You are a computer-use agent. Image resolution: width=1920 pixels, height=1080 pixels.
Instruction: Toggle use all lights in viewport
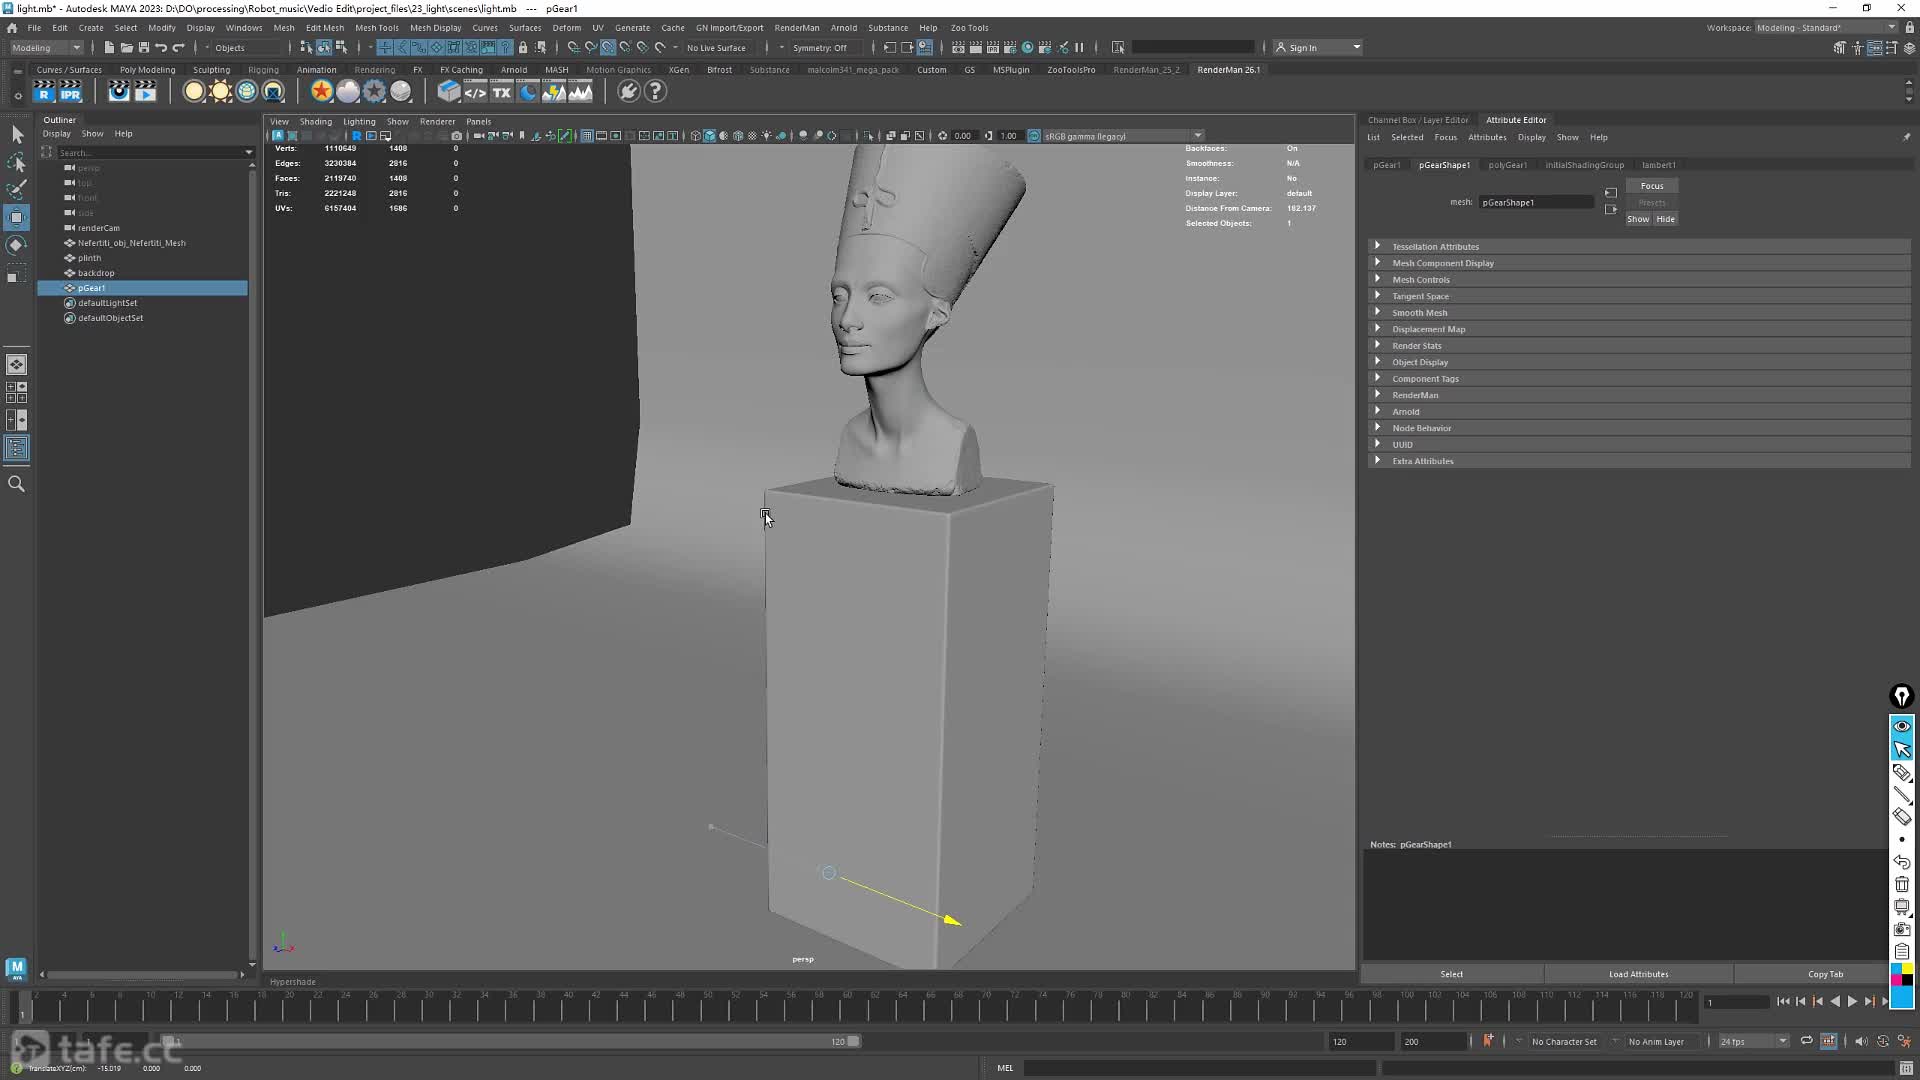767,136
